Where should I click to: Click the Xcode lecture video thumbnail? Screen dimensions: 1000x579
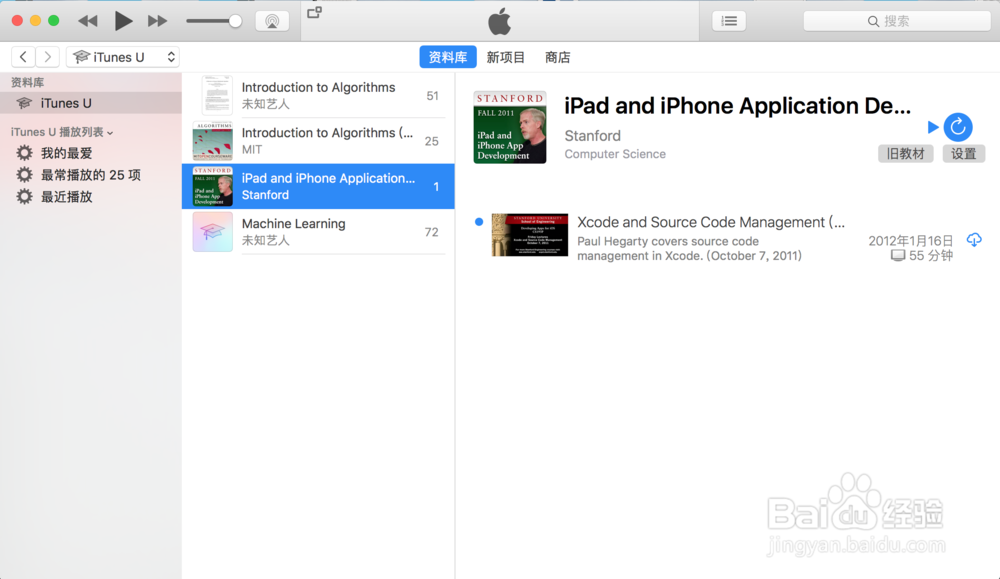(529, 235)
